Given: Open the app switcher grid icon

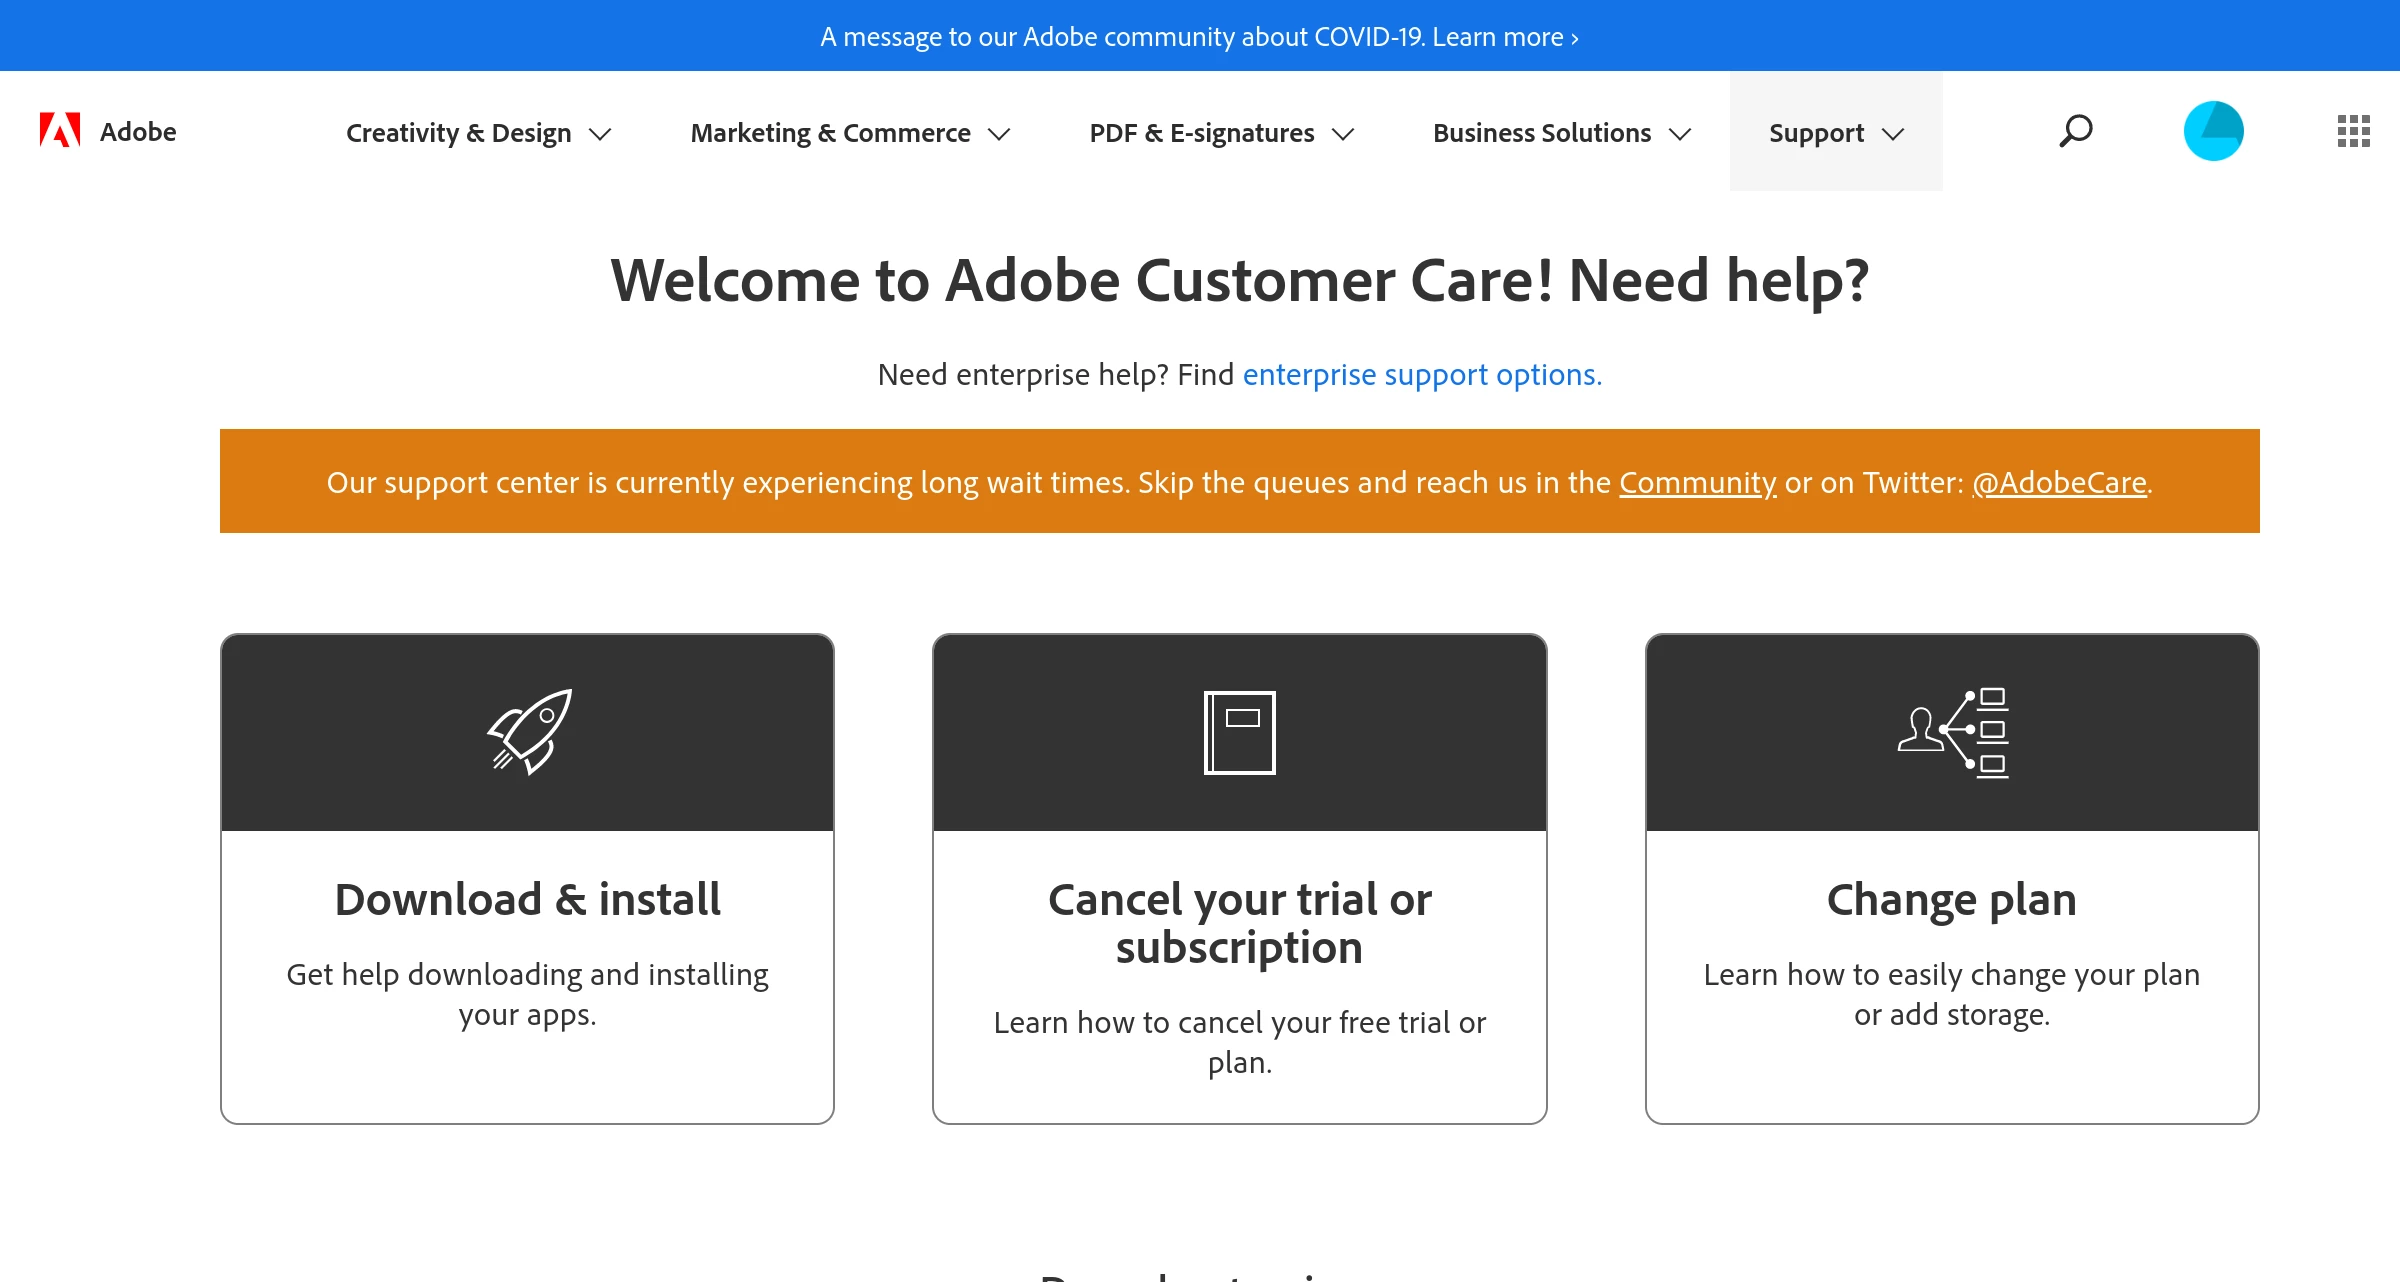Looking at the screenshot, I should click(x=2353, y=131).
